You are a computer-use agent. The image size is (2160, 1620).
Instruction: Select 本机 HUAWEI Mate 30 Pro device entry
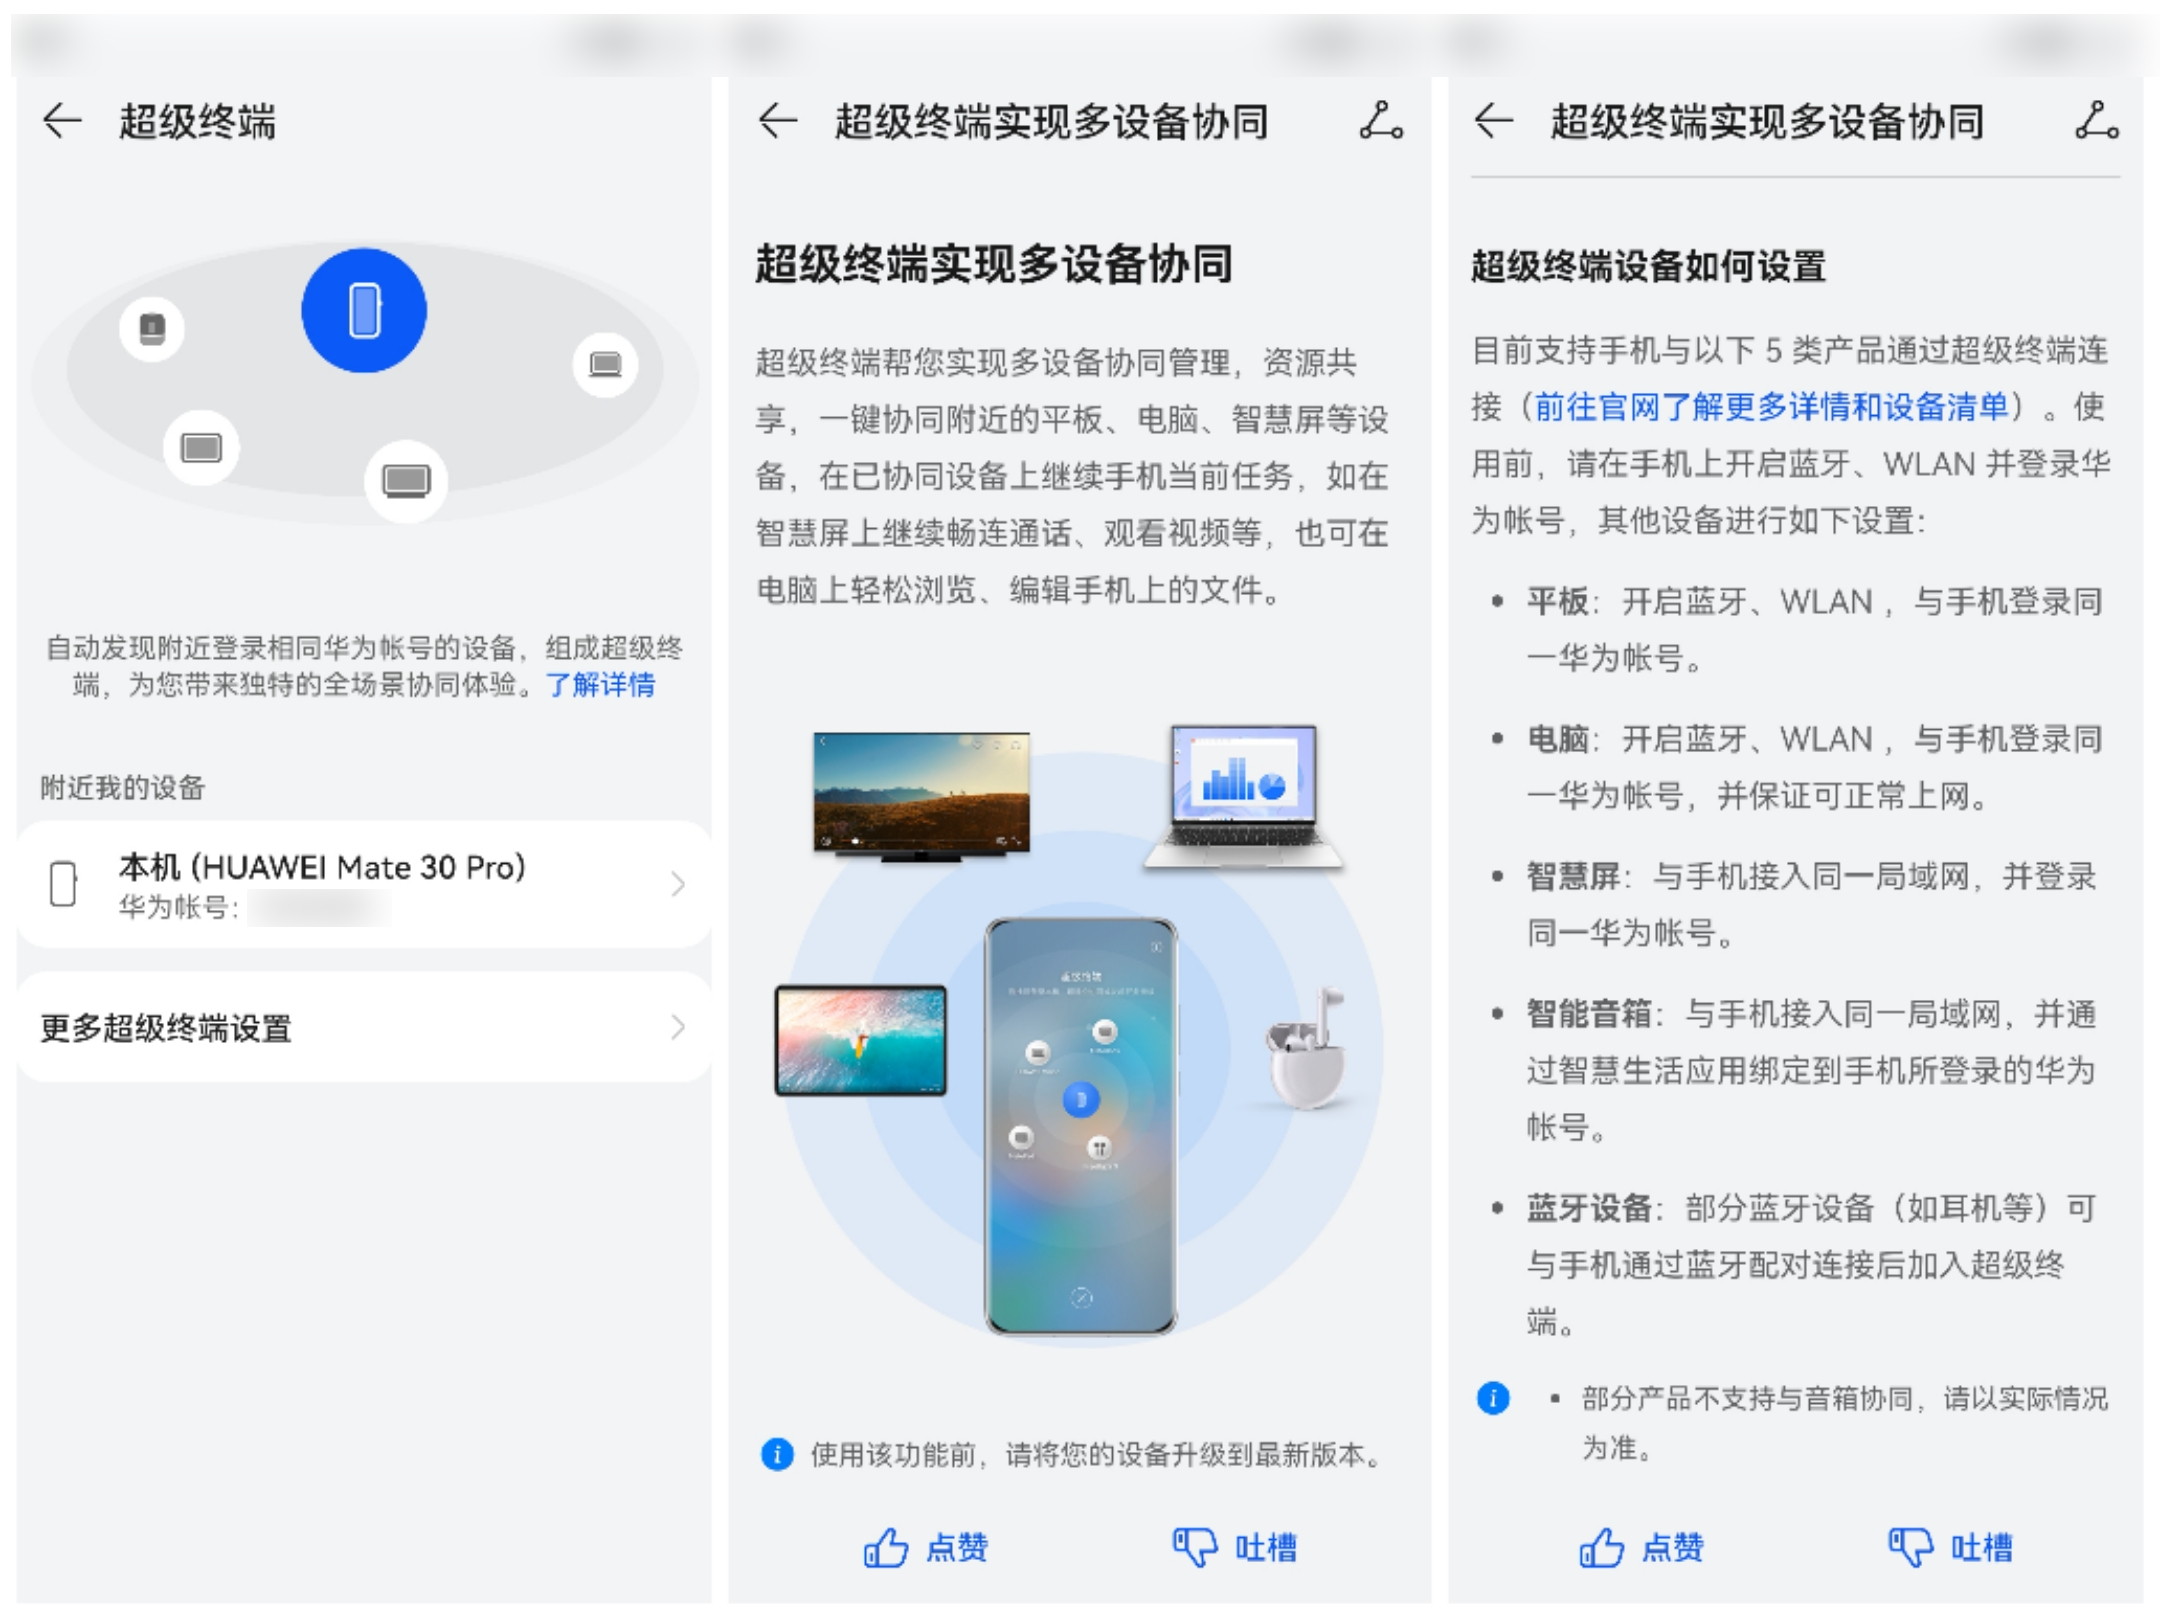point(357,883)
